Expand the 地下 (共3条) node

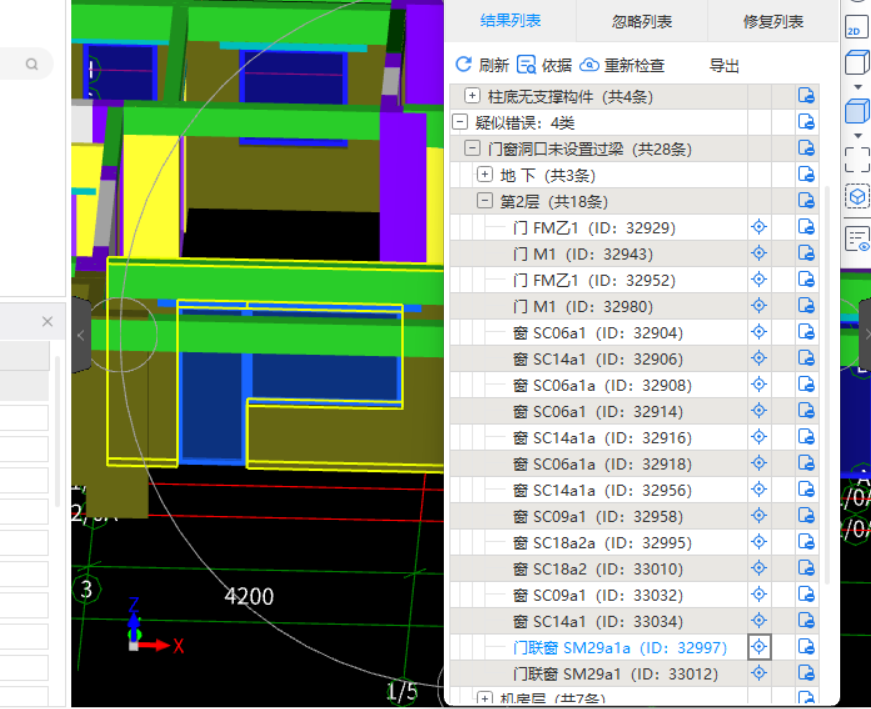coord(484,174)
